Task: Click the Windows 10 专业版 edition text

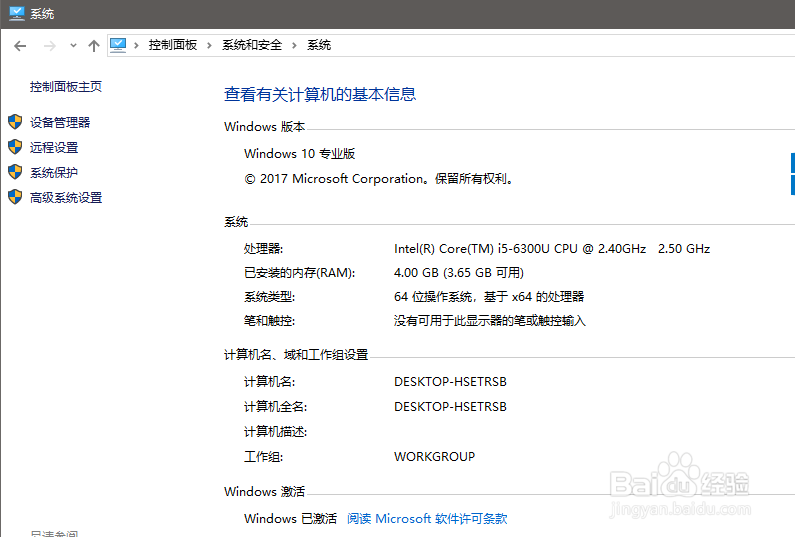Action: coord(300,154)
